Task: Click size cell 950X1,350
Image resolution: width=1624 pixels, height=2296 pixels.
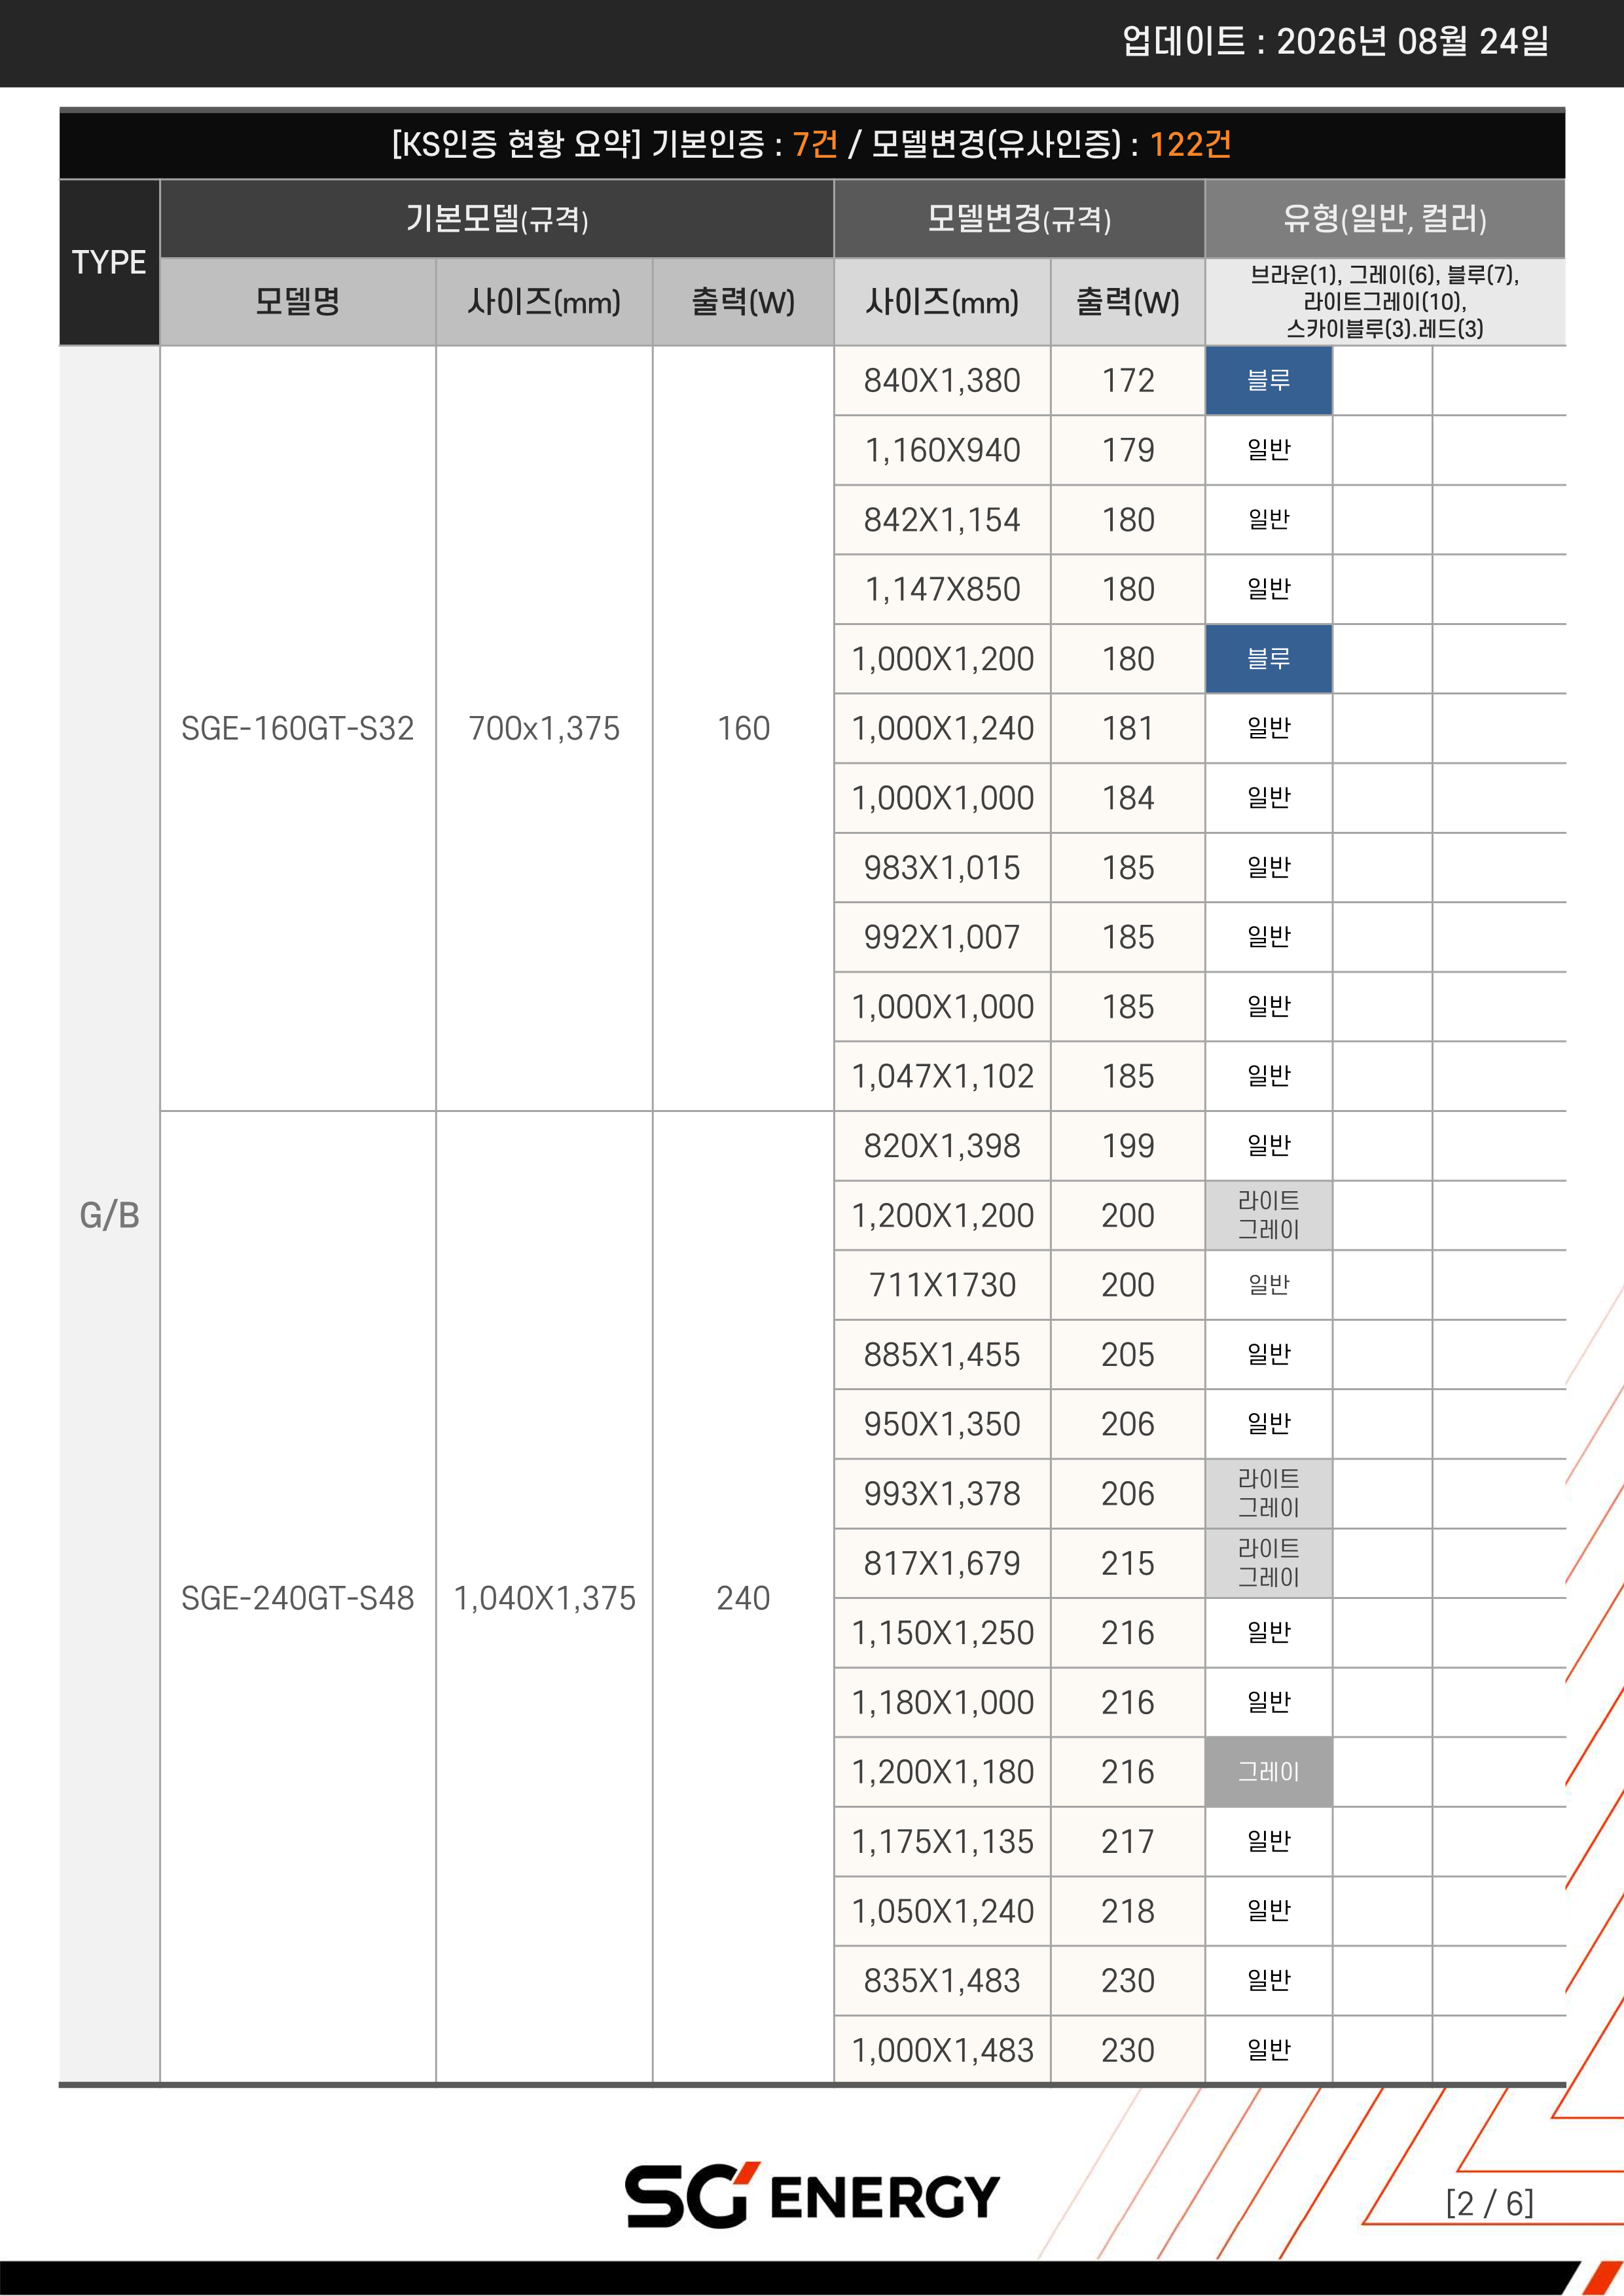Action: click(x=942, y=1424)
